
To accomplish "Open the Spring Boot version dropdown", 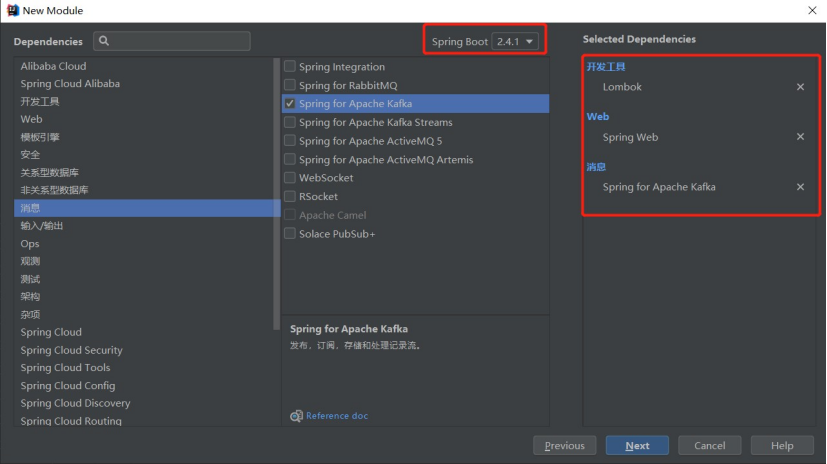I will [x=515, y=41].
